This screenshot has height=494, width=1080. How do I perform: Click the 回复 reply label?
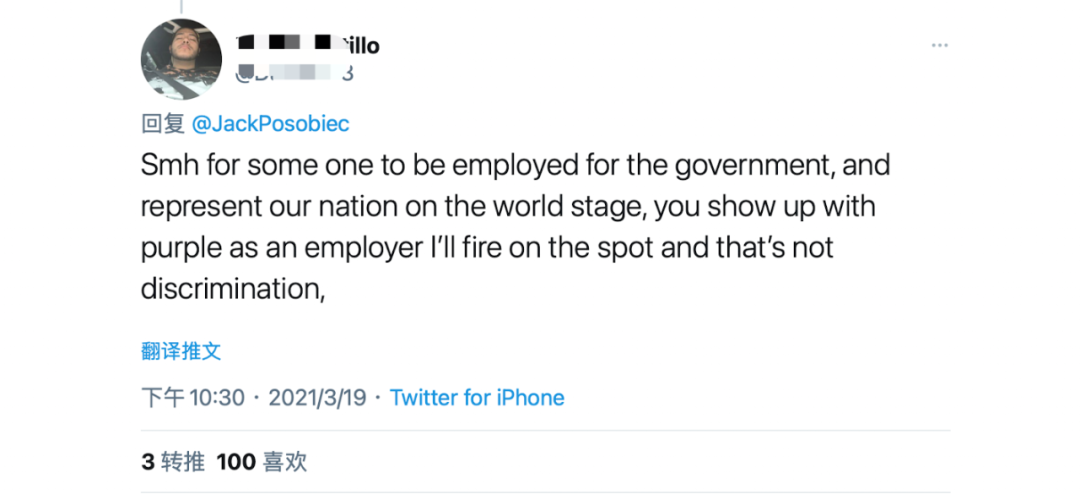point(163,123)
